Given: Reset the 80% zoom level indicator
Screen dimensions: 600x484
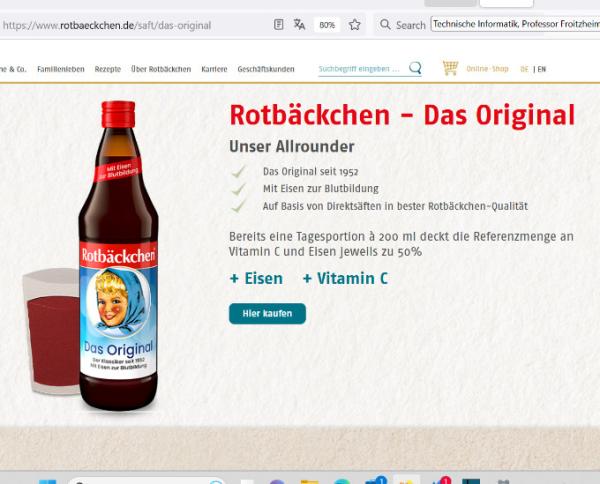Looking at the screenshot, I should click(327, 25).
